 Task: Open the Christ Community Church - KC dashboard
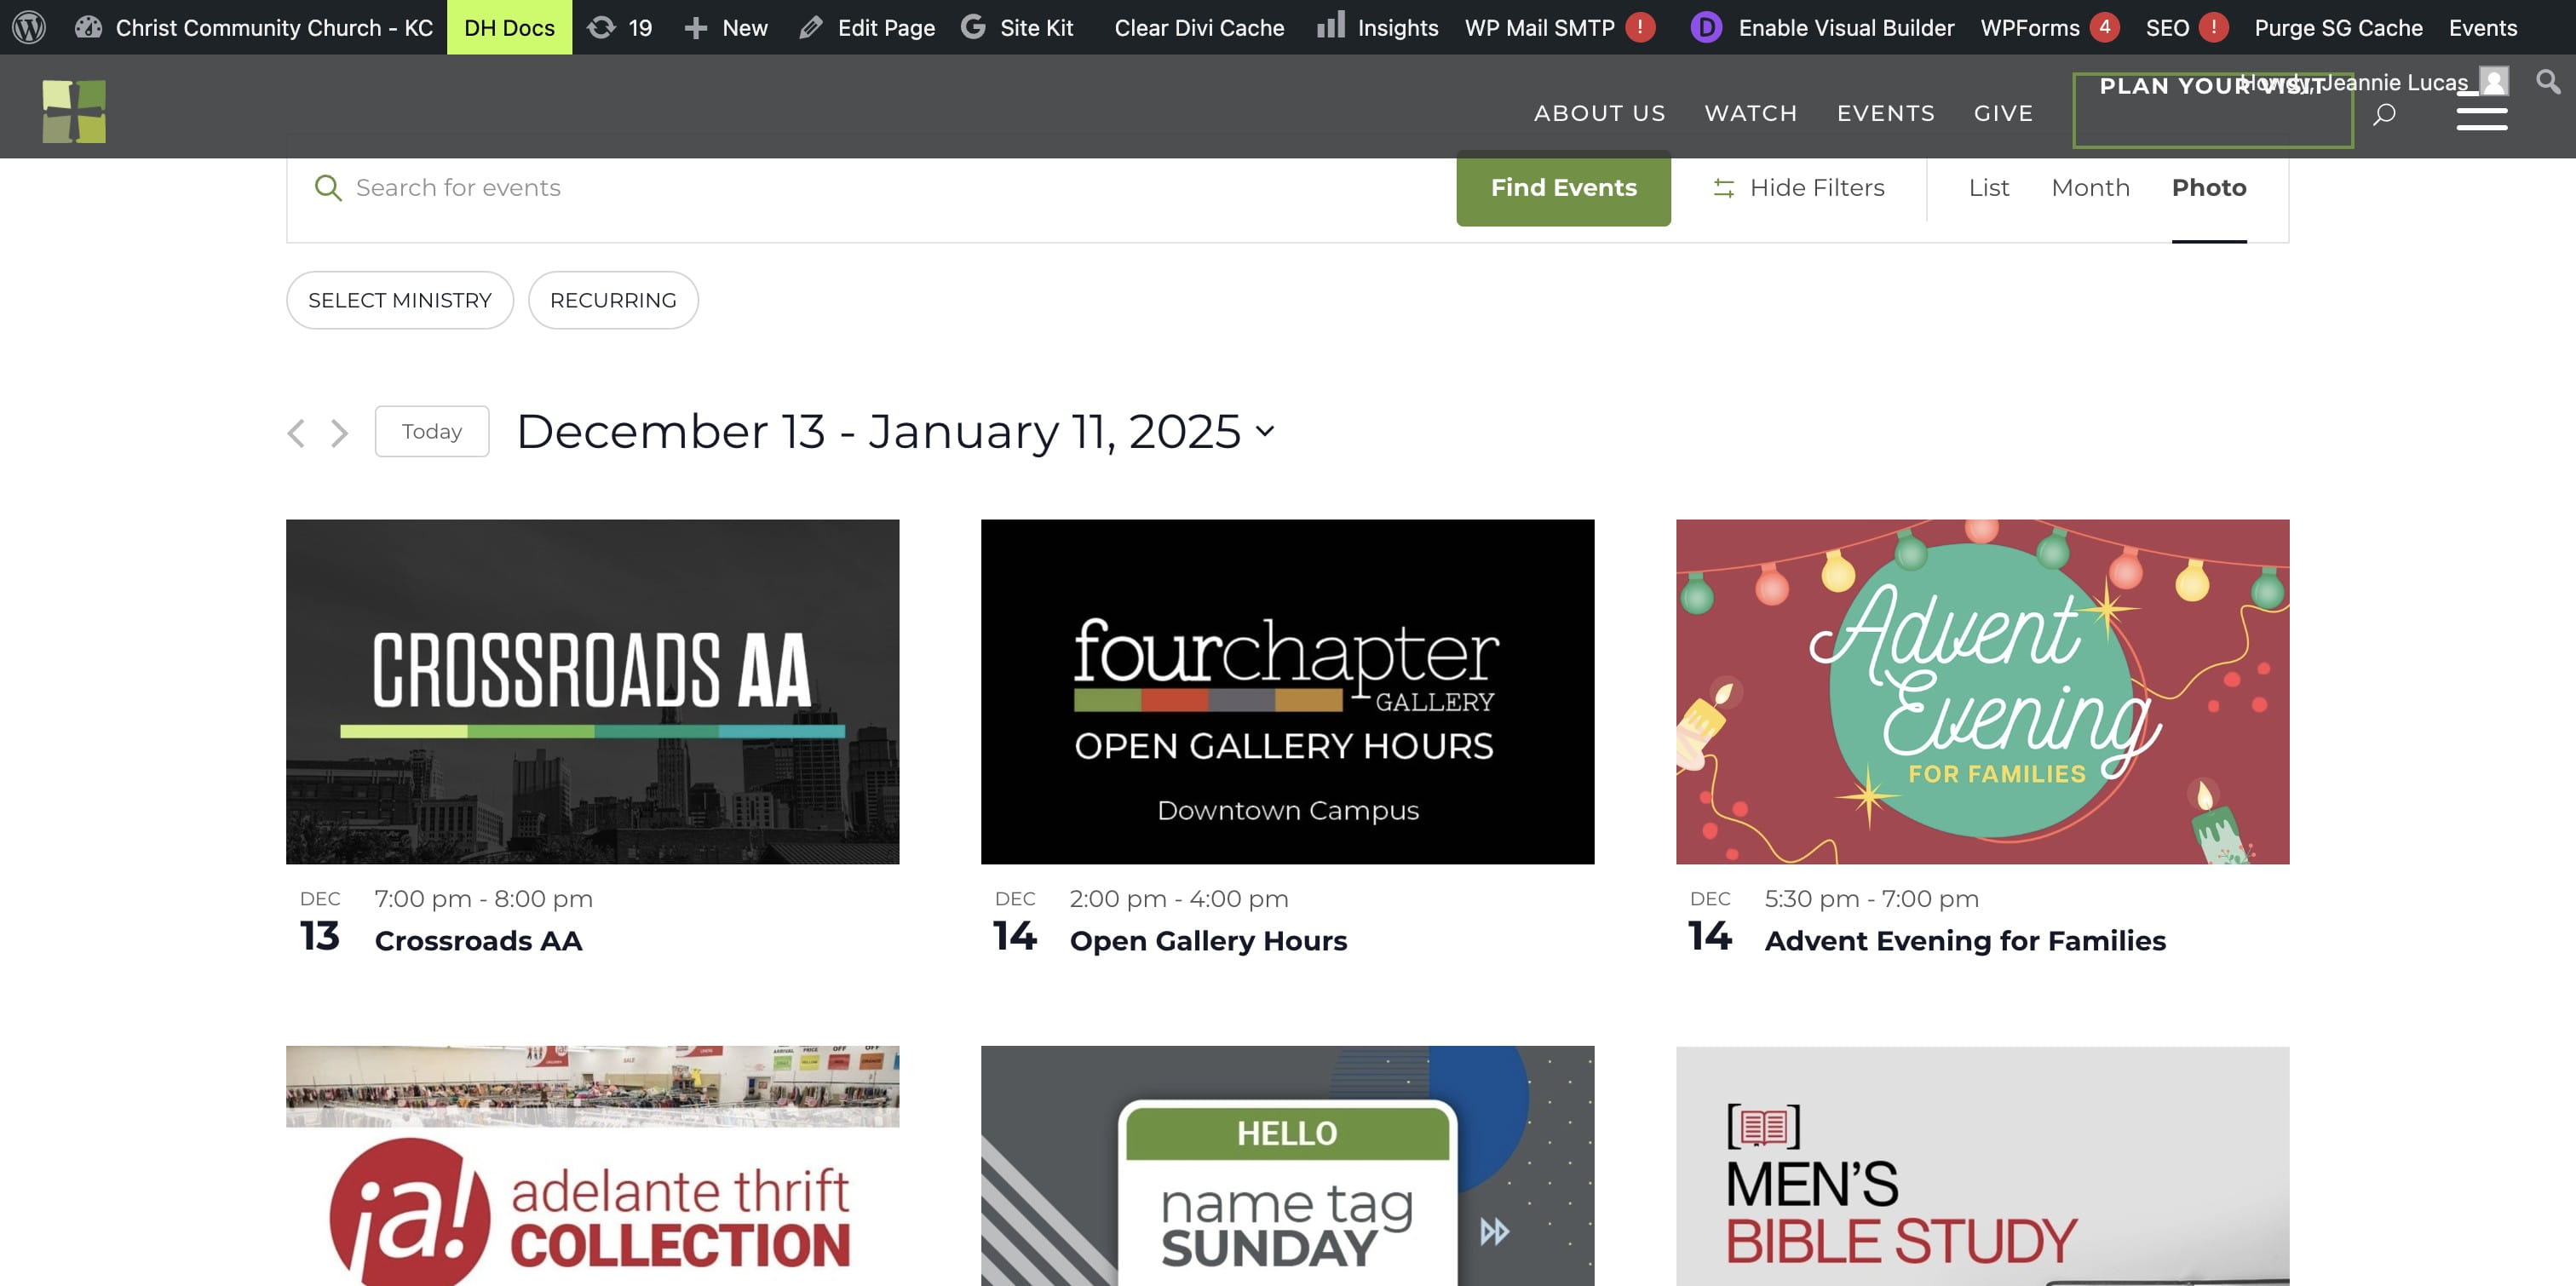click(x=254, y=27)
